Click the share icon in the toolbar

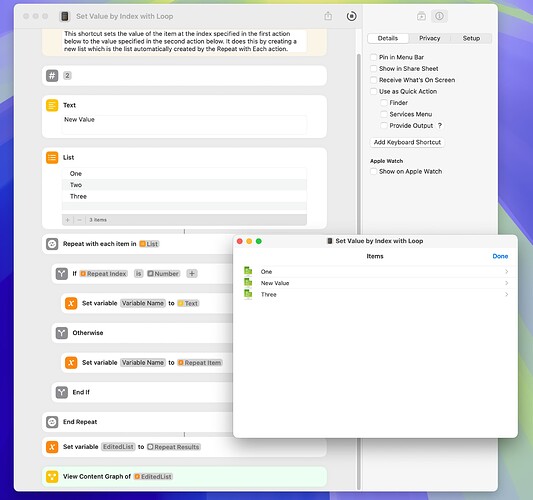coord(328,16)
